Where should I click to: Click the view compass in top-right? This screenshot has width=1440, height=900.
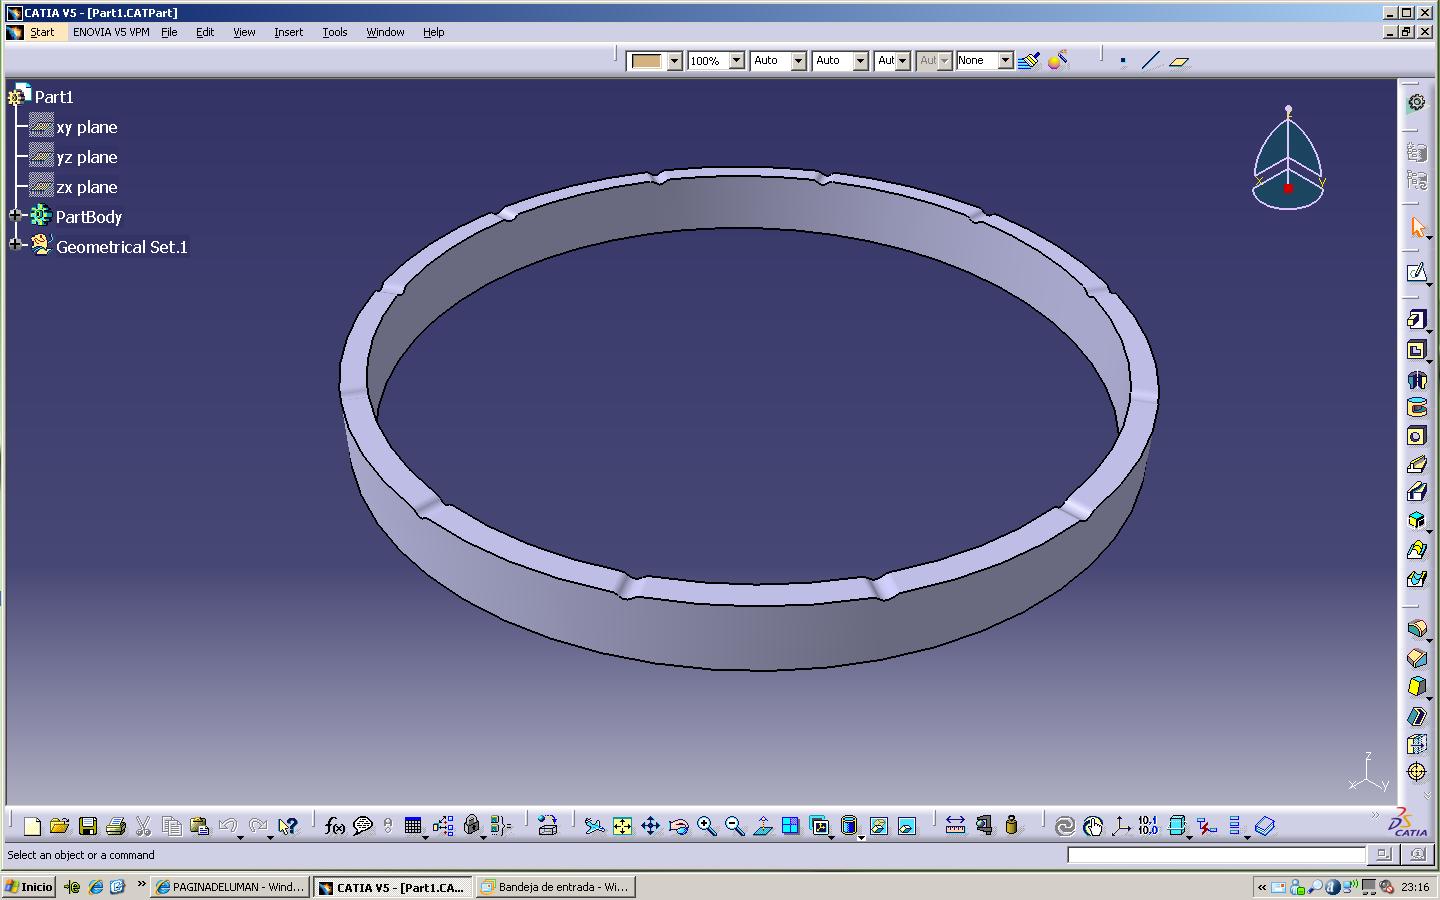coord(1288,158)
